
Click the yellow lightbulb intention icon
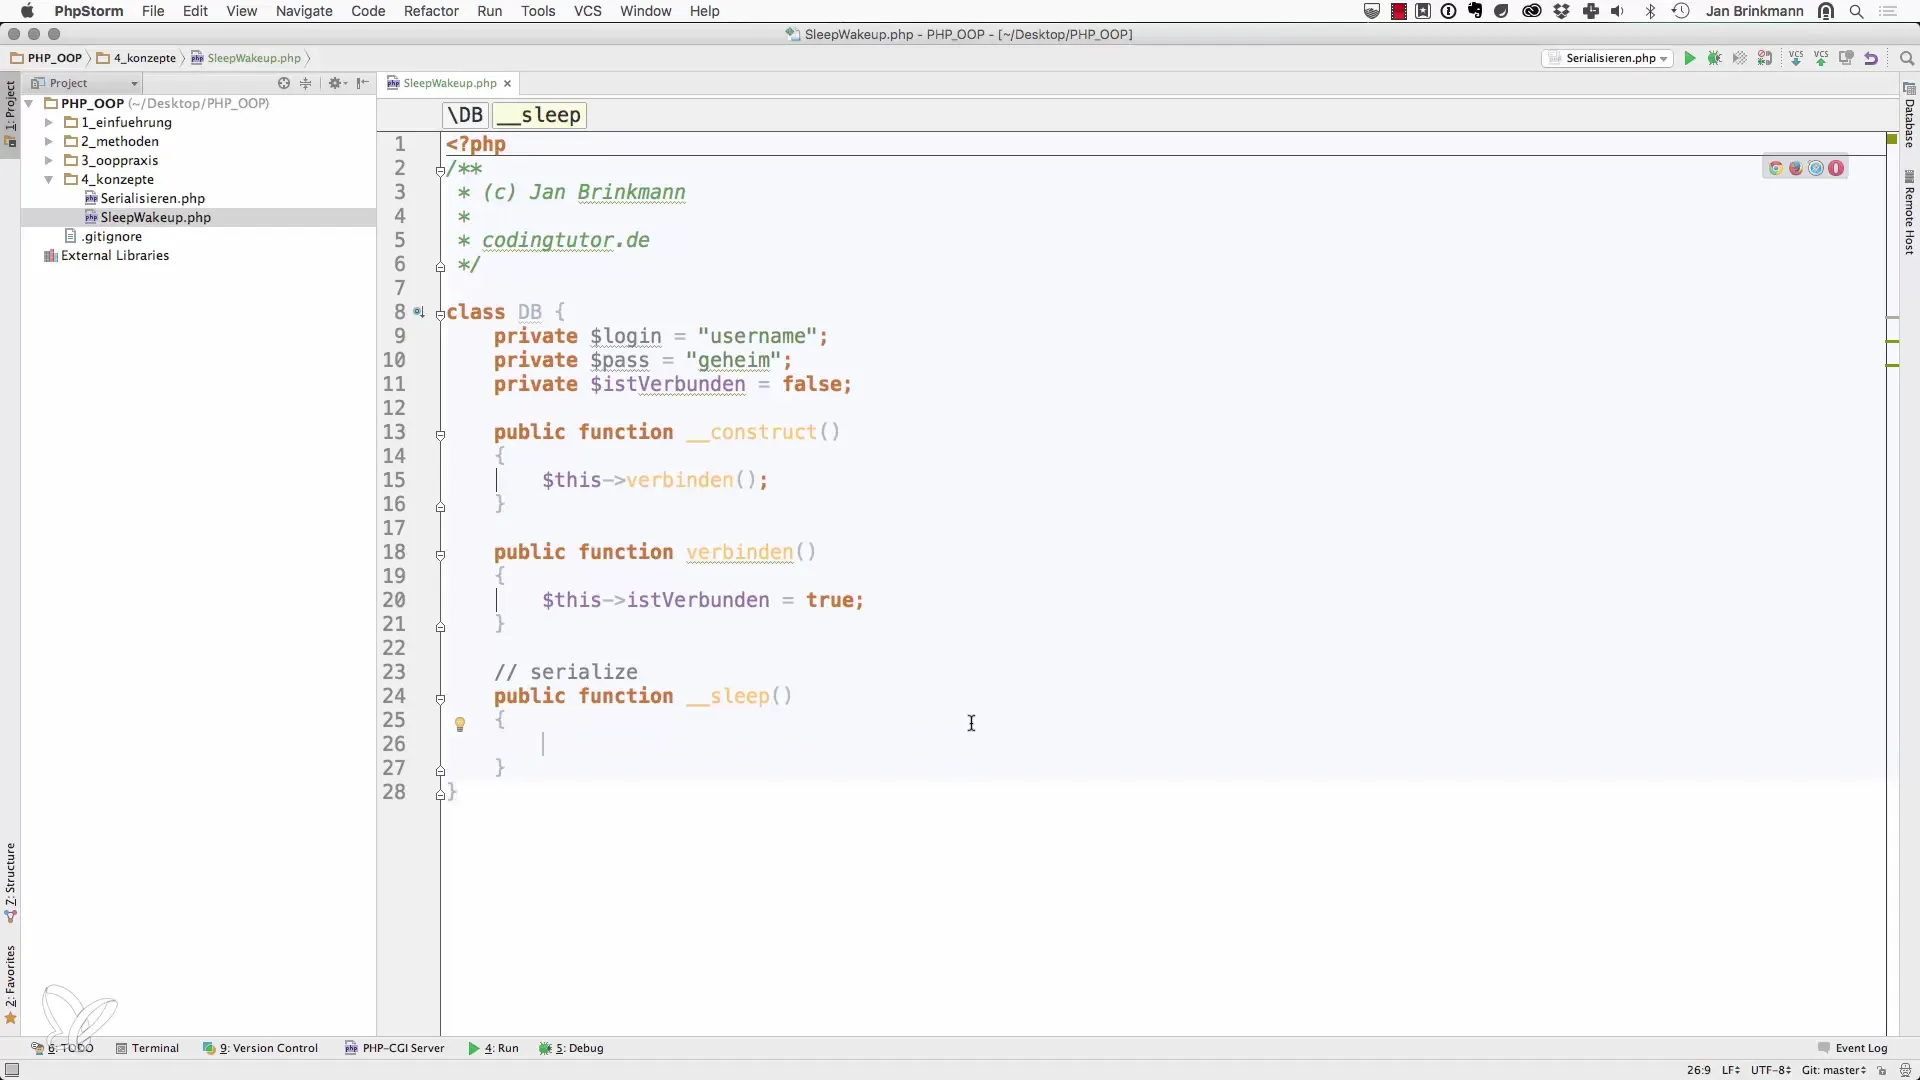460,724
